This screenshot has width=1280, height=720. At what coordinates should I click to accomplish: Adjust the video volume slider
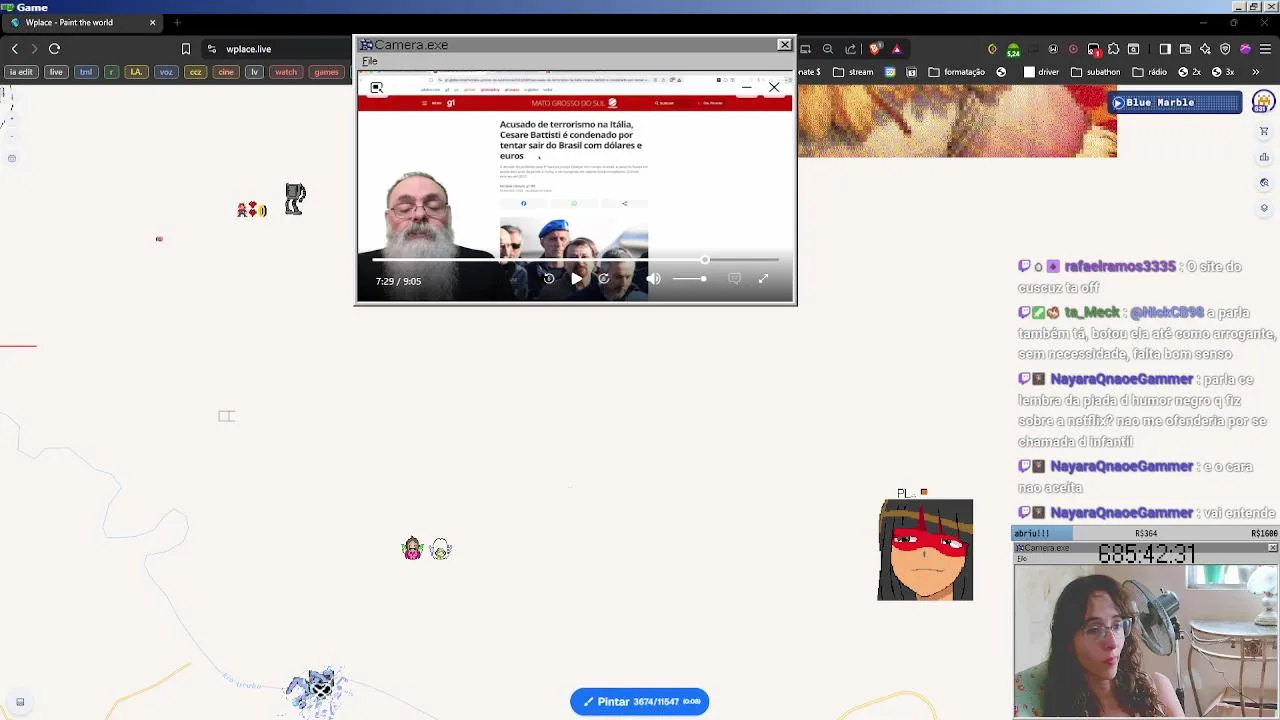click(x=689, y=279)
